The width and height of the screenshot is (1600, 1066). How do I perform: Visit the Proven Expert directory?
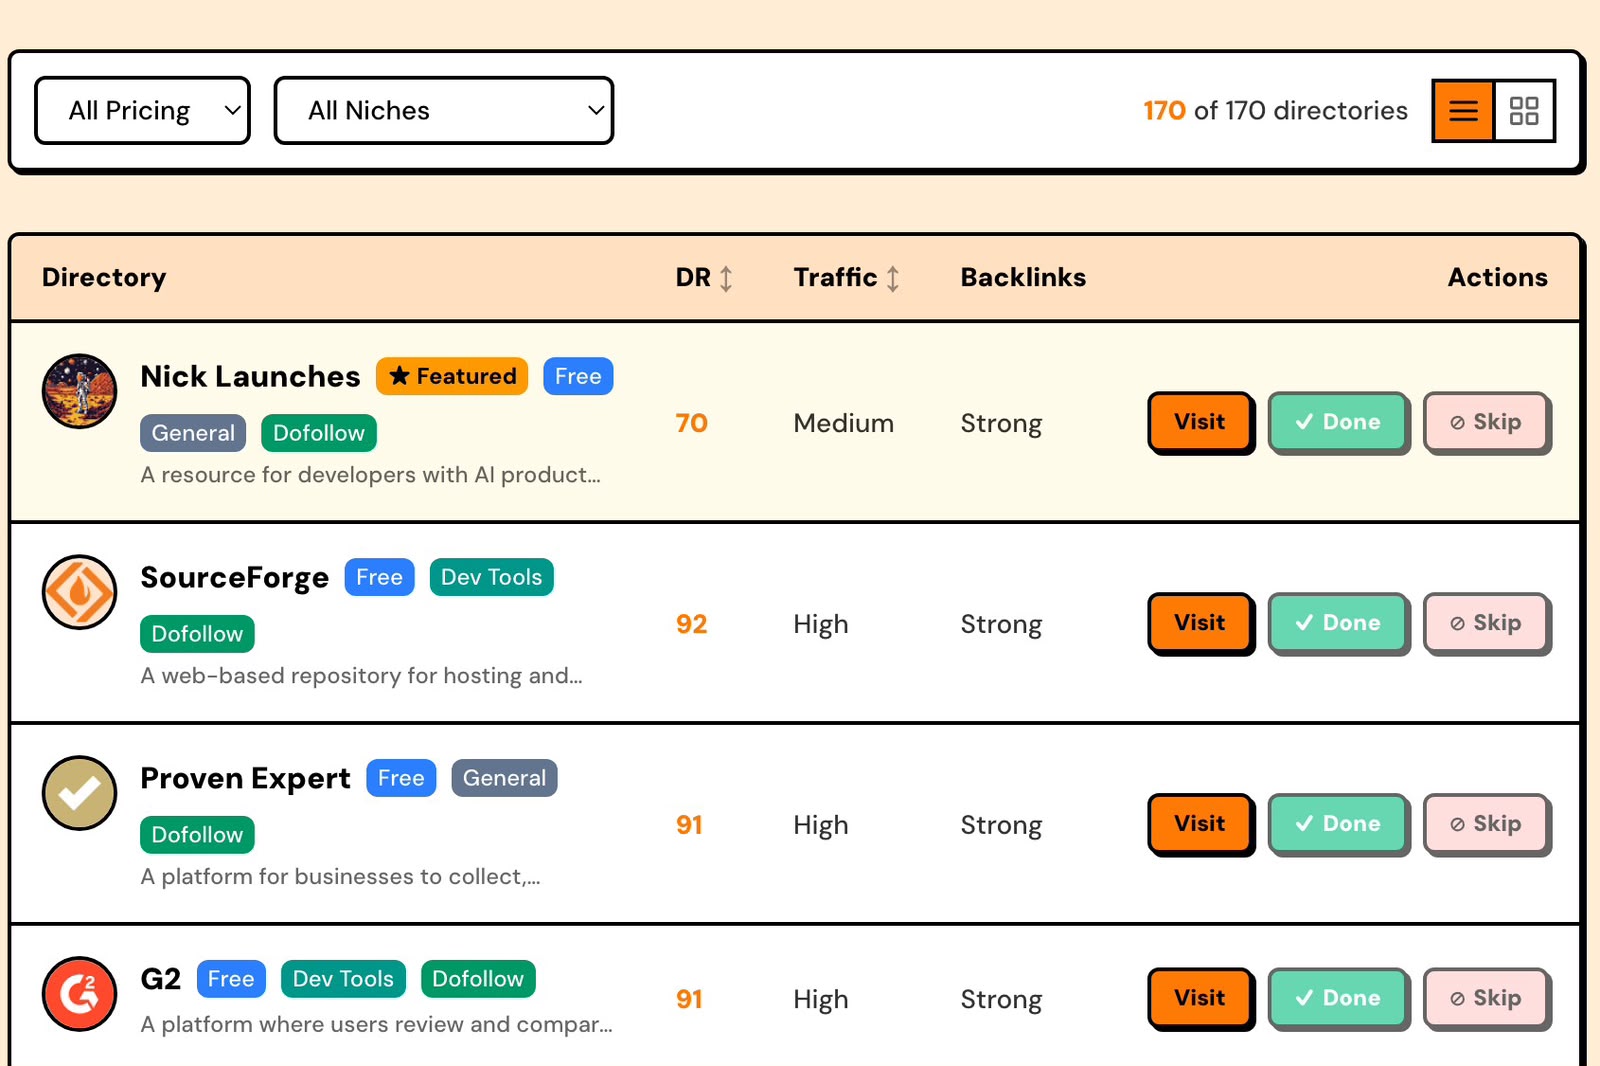coord(1199,824)
